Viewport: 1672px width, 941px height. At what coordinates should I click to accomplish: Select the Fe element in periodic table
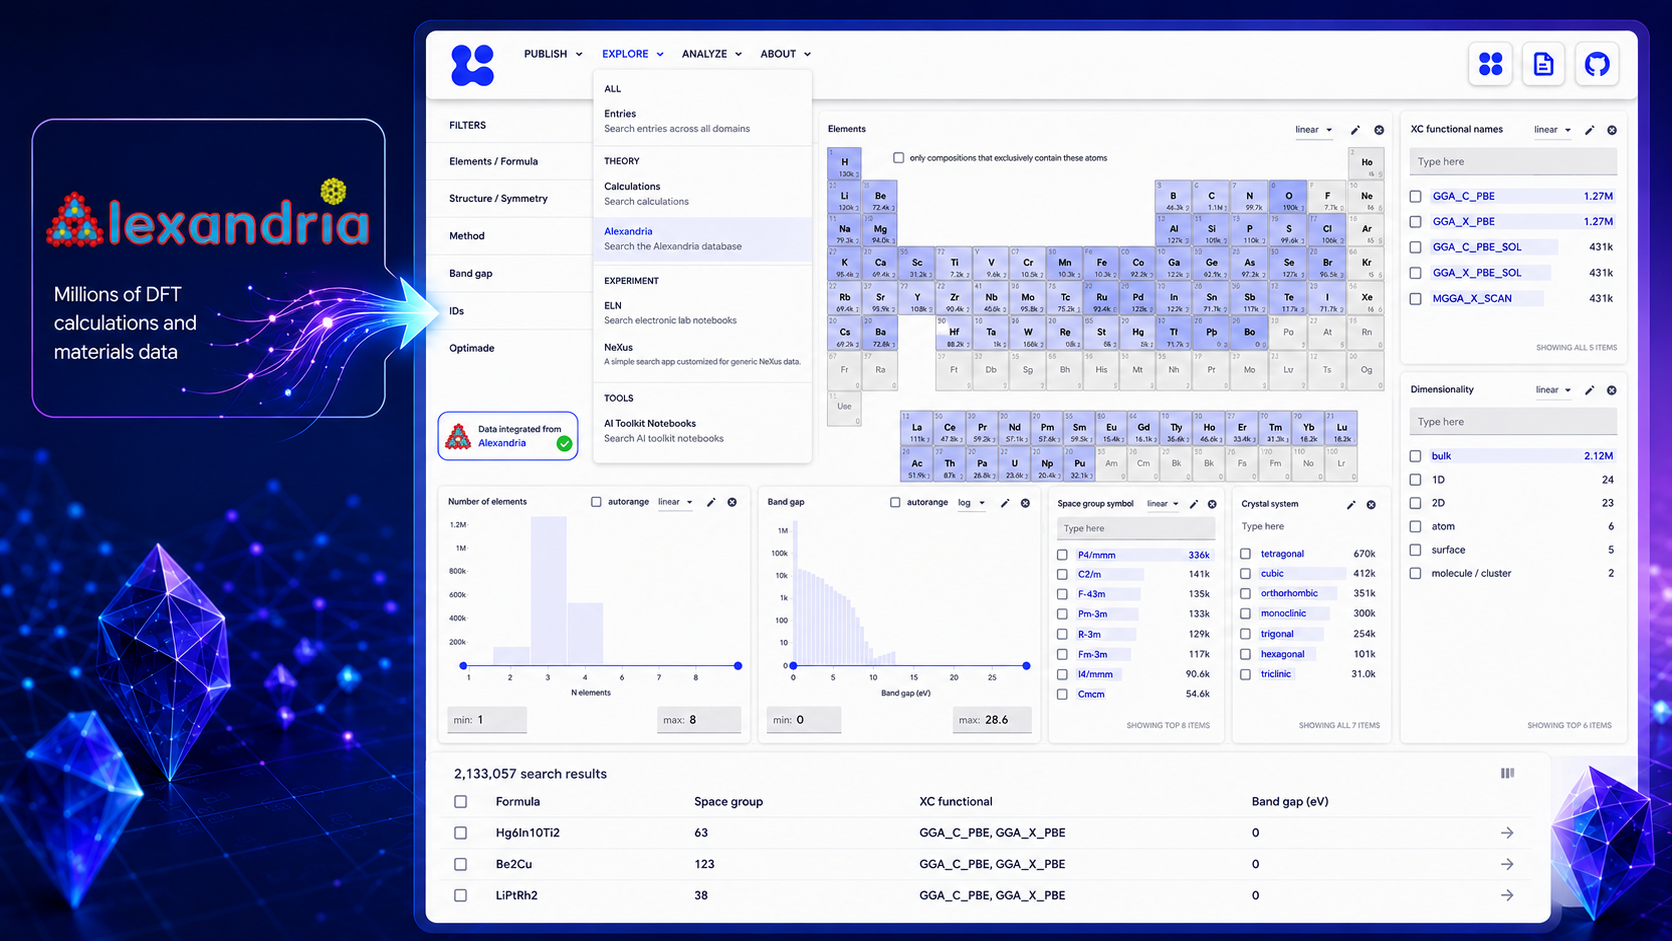[1101, 265]
